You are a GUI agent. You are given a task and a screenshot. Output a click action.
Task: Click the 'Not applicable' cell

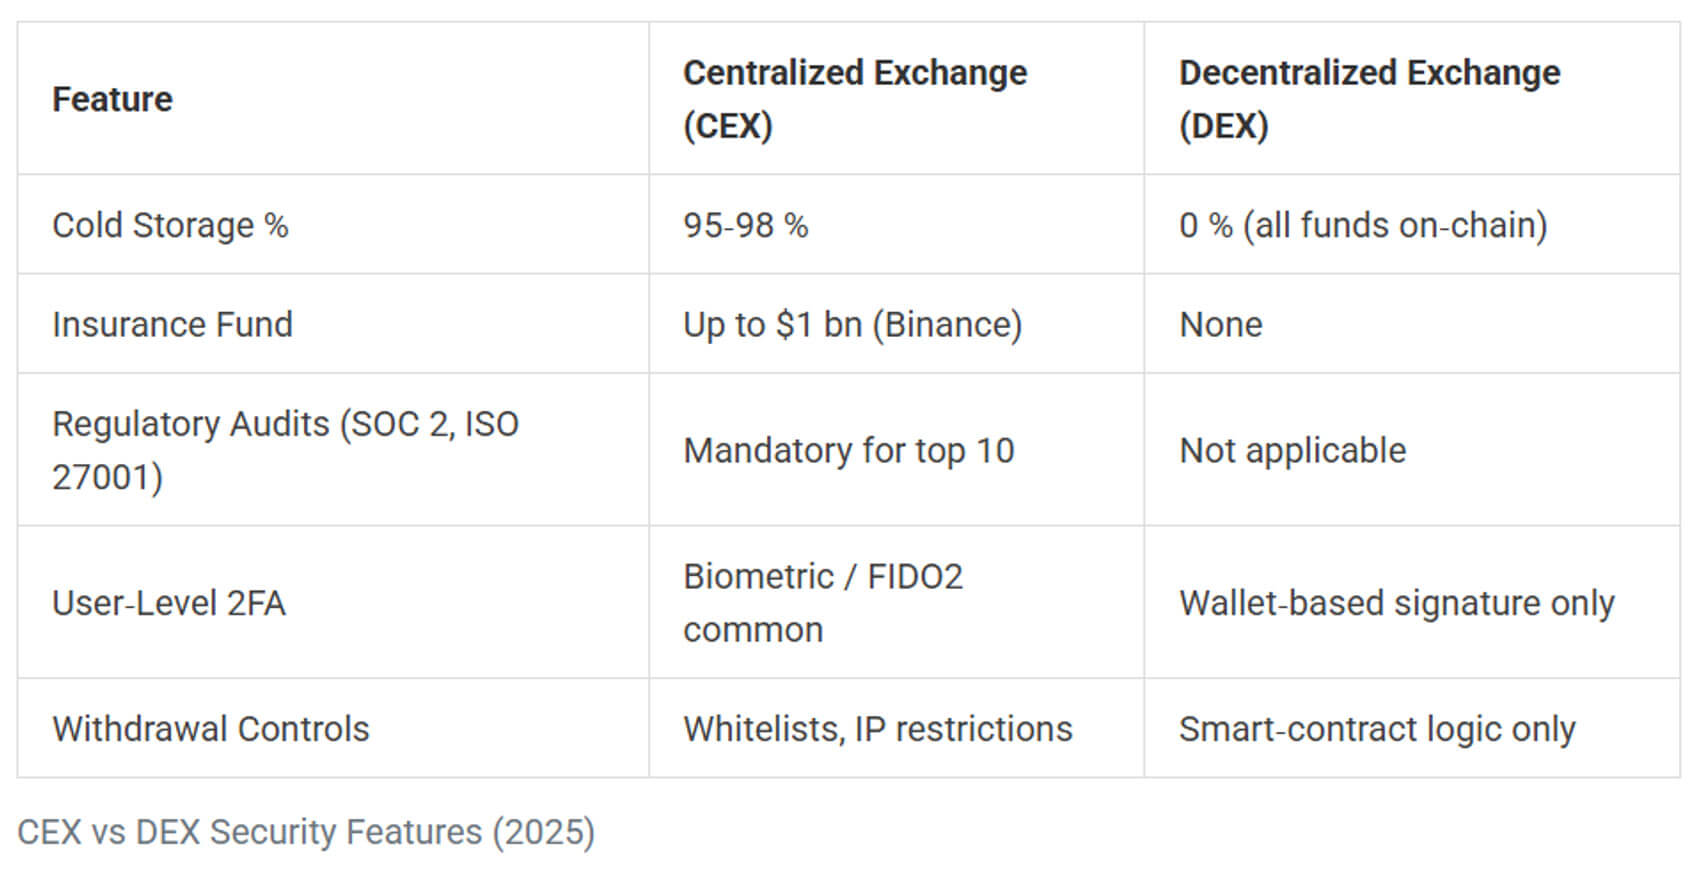pyautogui.click(x=1292, y=451)
